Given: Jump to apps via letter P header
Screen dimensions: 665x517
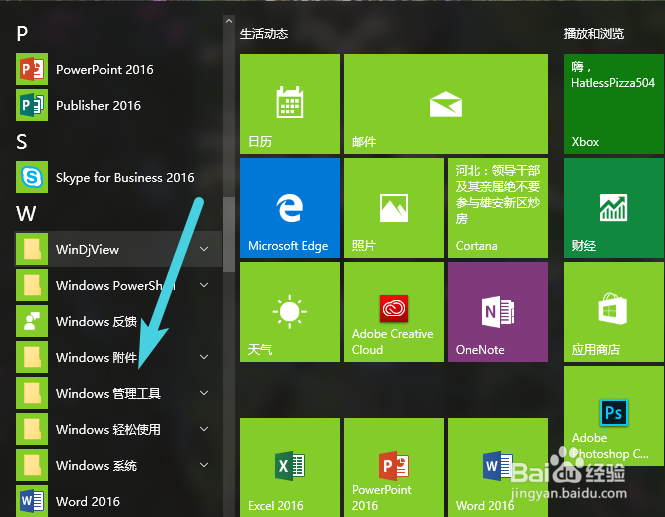Looking at the screenshot, I should pos(22,33).
